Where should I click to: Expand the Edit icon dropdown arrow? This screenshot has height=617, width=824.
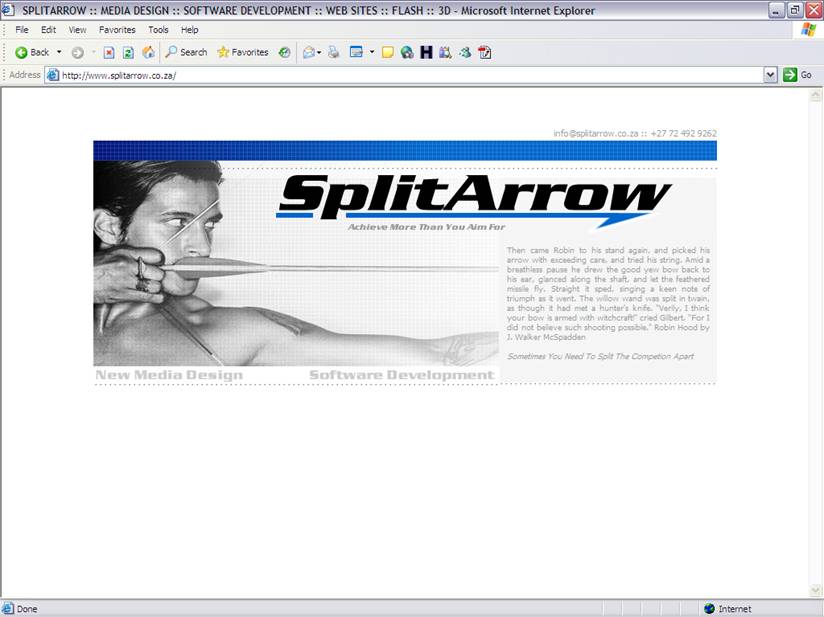[x=372, y=52]
